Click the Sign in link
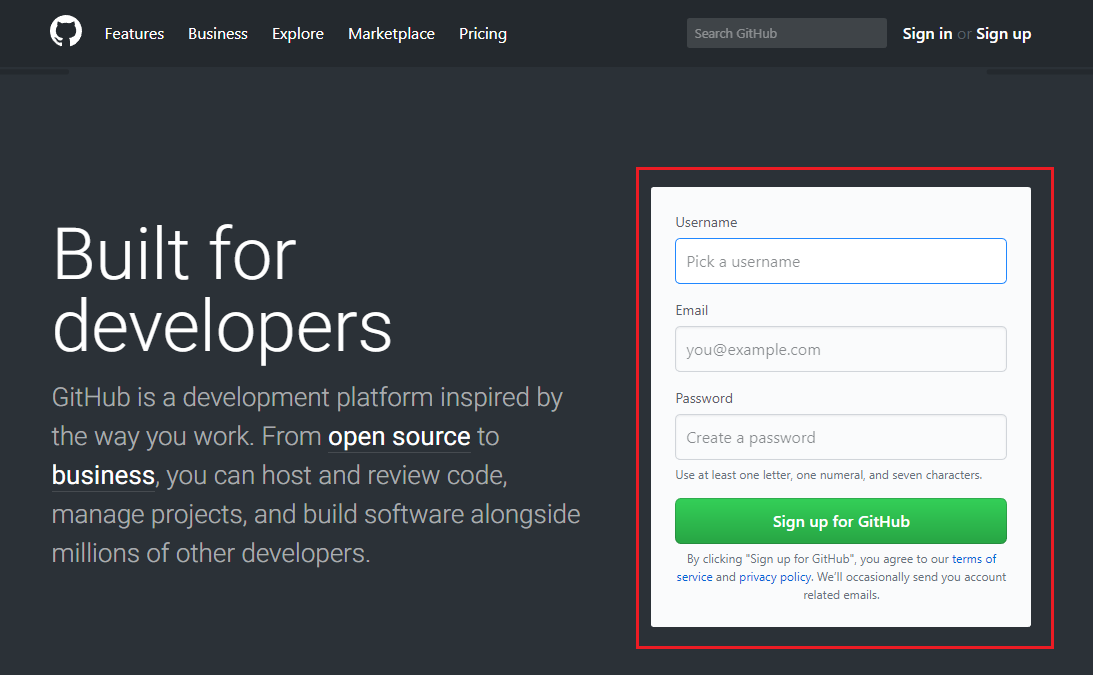Image resolution: width=1093 pixels, height=675 pixels. (x=927, y=33)
